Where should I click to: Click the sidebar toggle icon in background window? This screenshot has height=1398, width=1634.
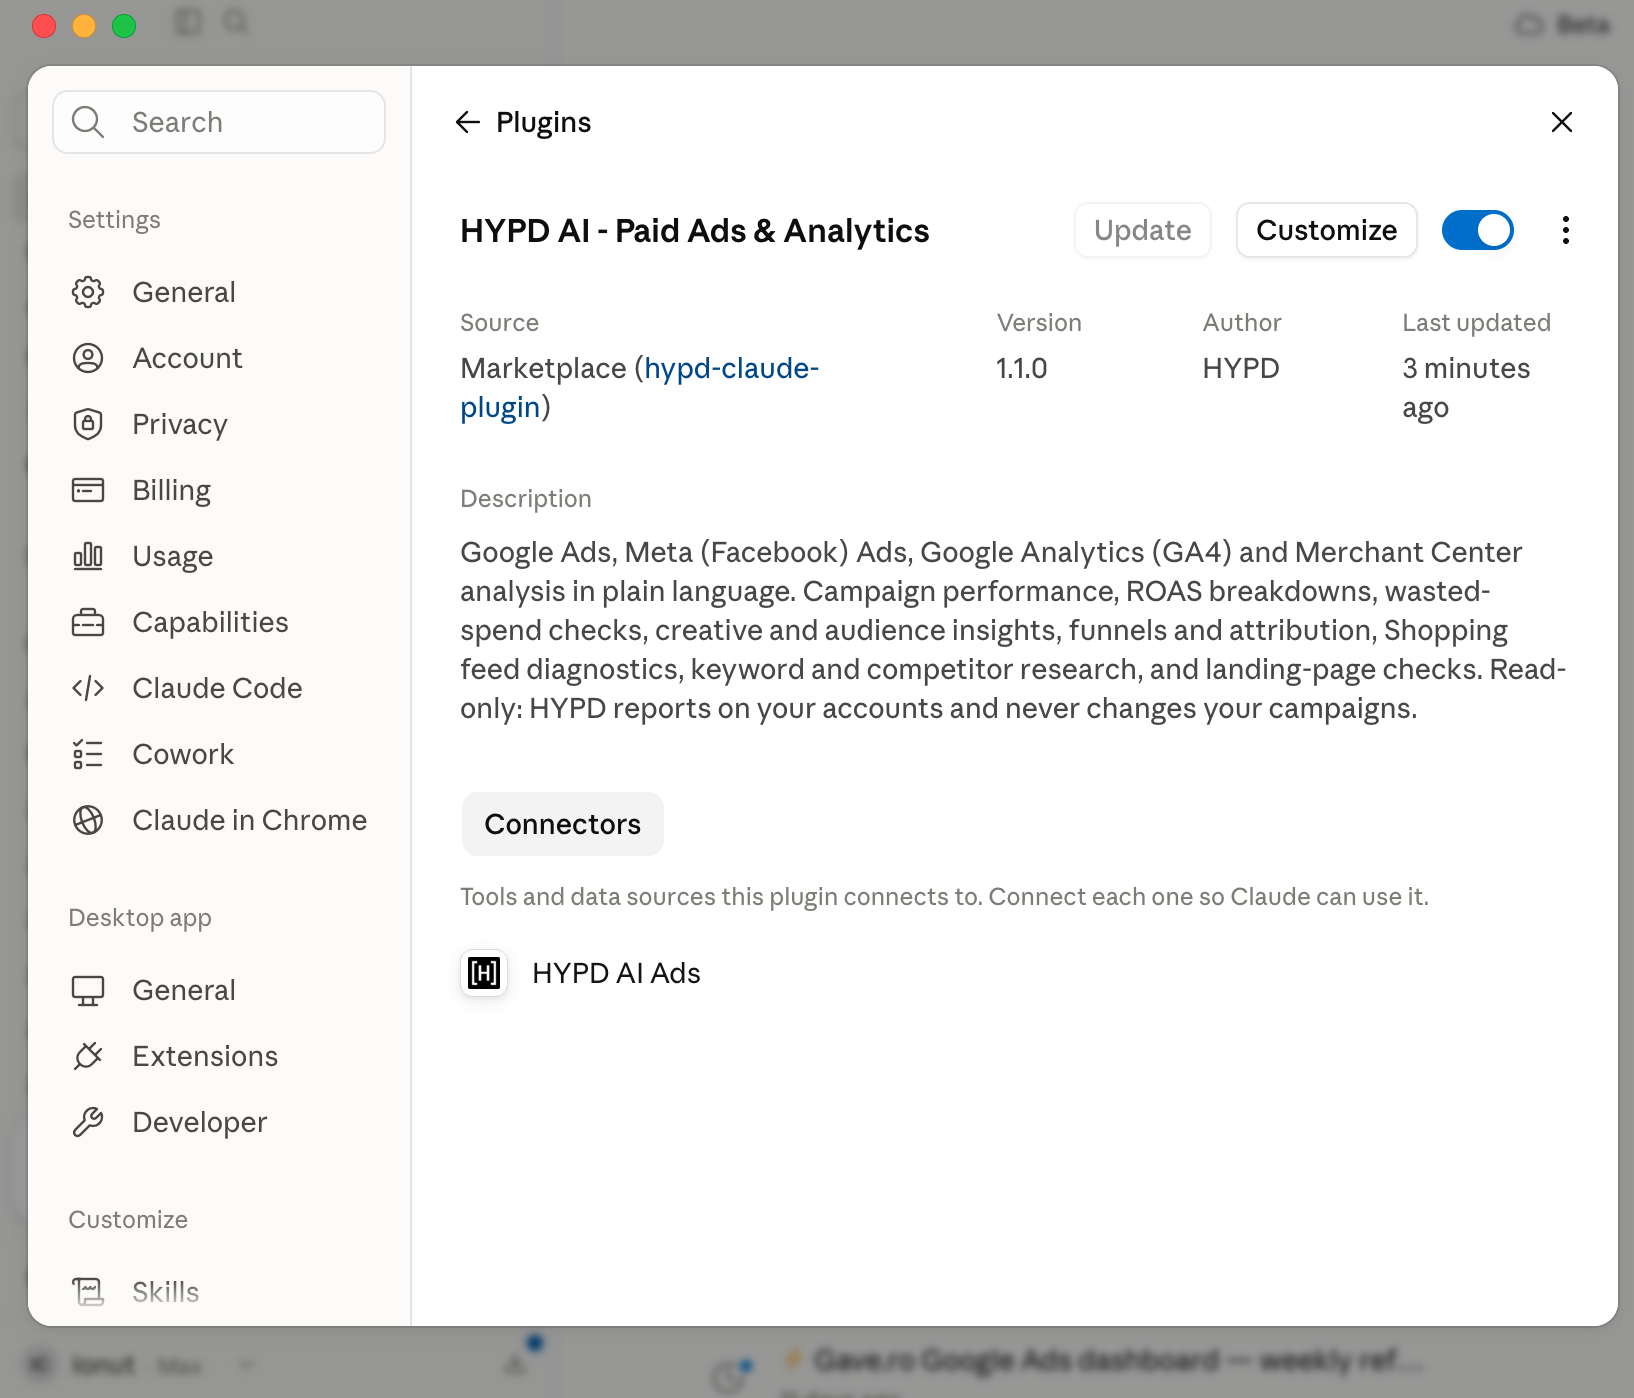pos(188,21)
